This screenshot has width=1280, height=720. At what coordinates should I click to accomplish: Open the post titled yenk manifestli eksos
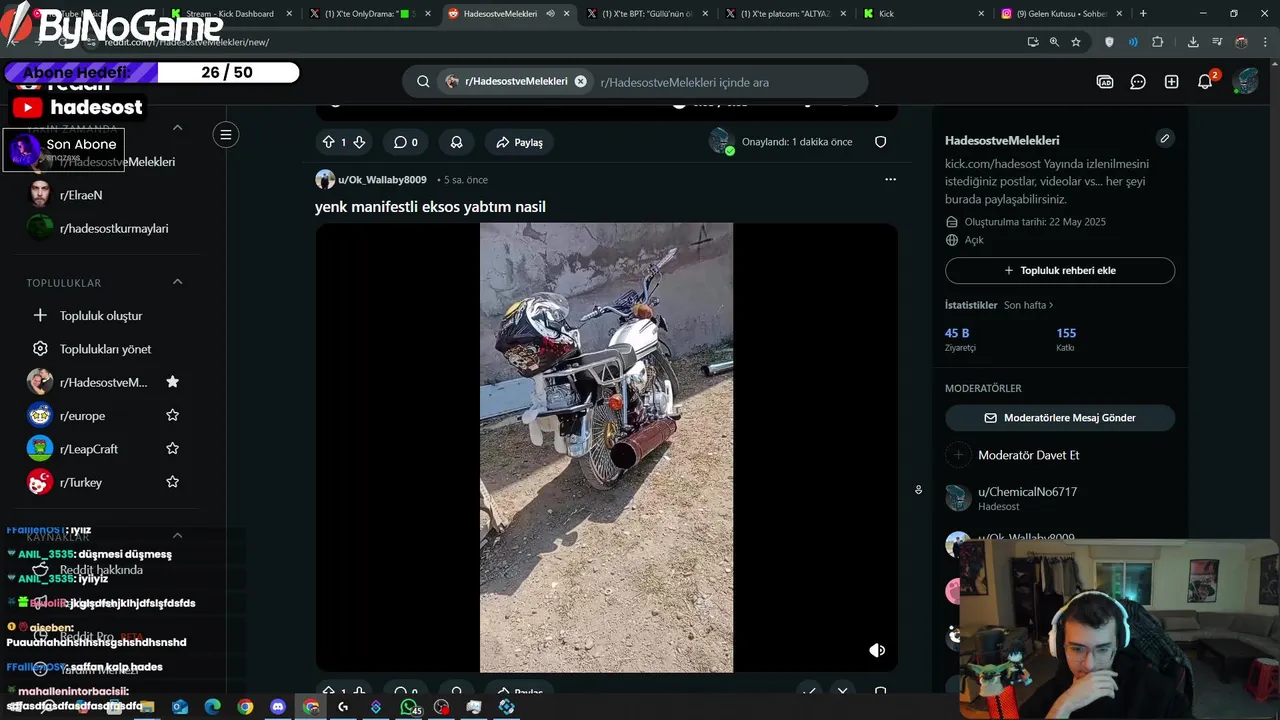pyautogui.click(x=430, y=207)
